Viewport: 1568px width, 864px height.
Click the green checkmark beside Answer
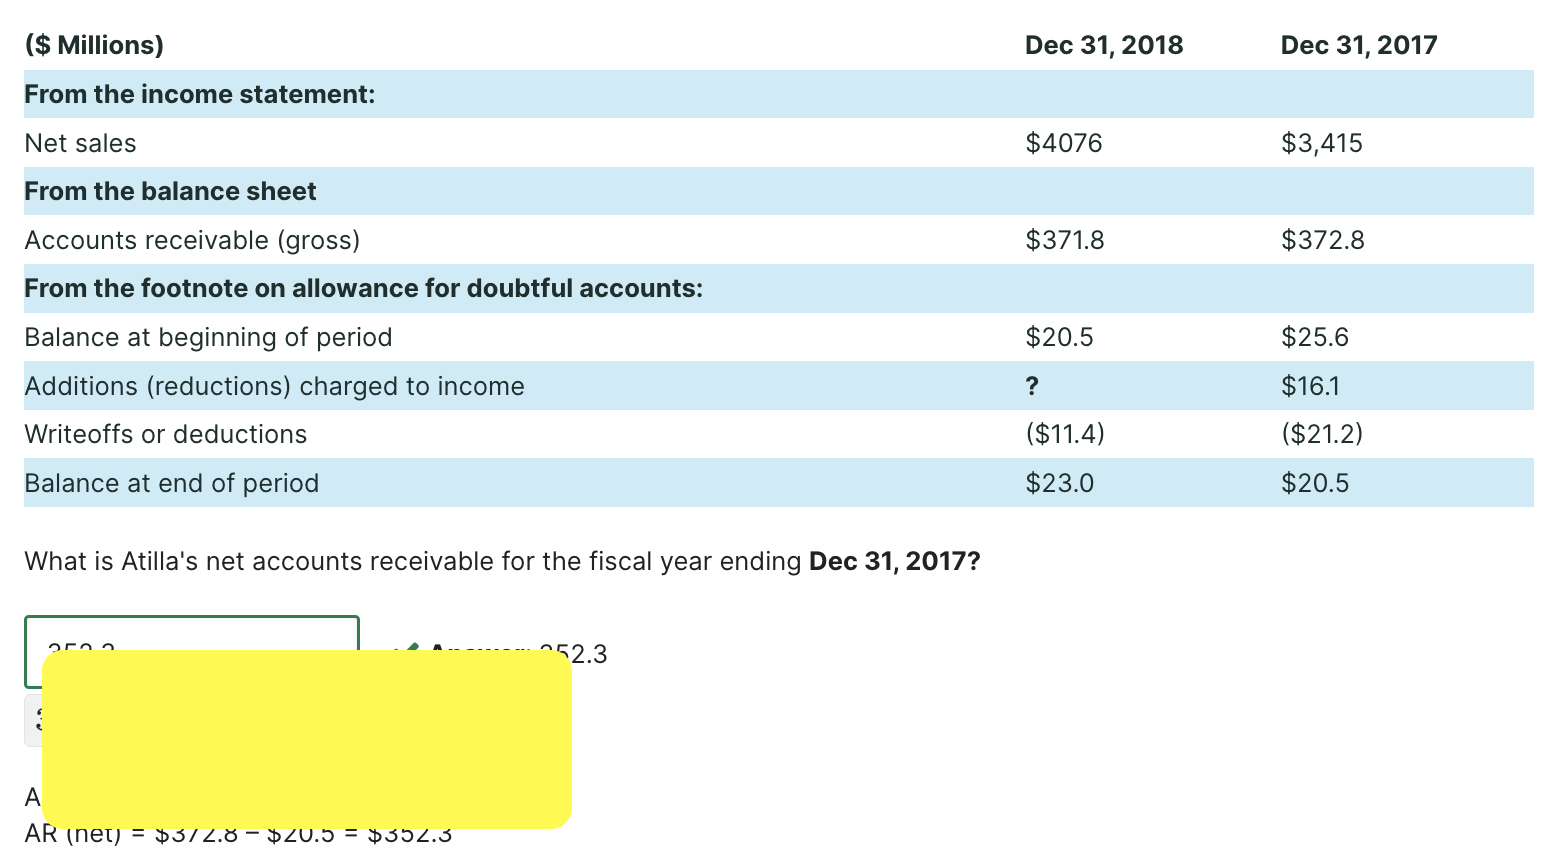[407, 651]
